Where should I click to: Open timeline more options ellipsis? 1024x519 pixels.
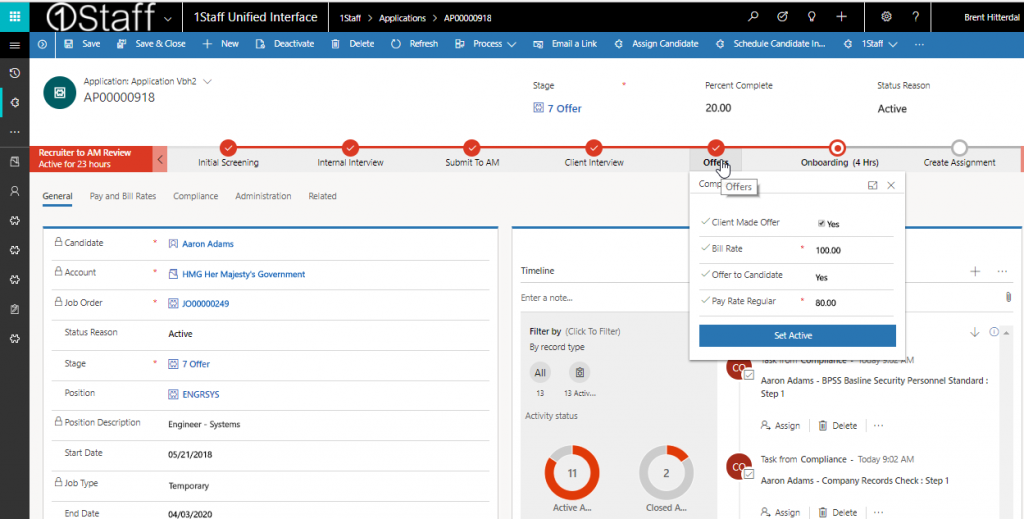click(1002, 271)
